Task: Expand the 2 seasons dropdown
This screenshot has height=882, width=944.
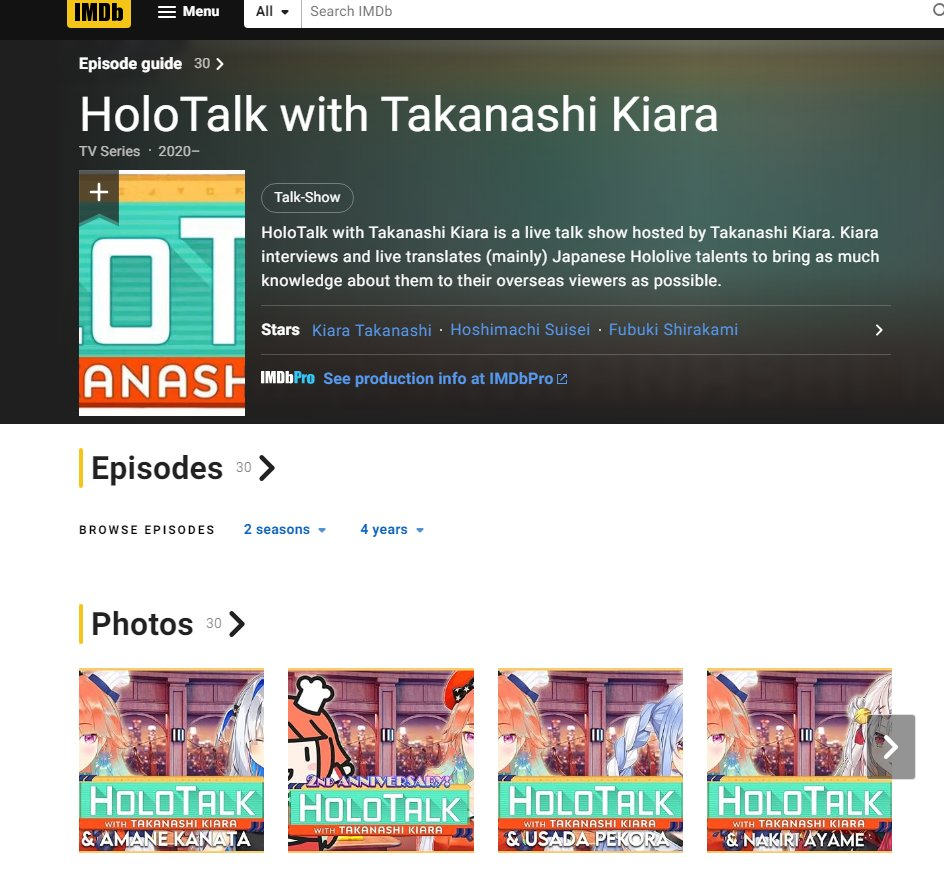Action: pos(285,530)
